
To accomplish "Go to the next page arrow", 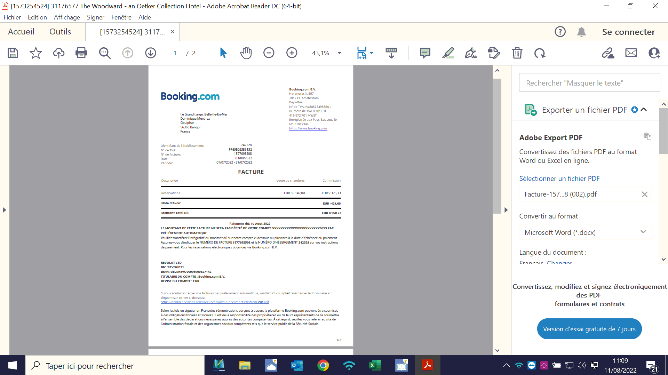I will pyautogui.click(x=150, y=53).
